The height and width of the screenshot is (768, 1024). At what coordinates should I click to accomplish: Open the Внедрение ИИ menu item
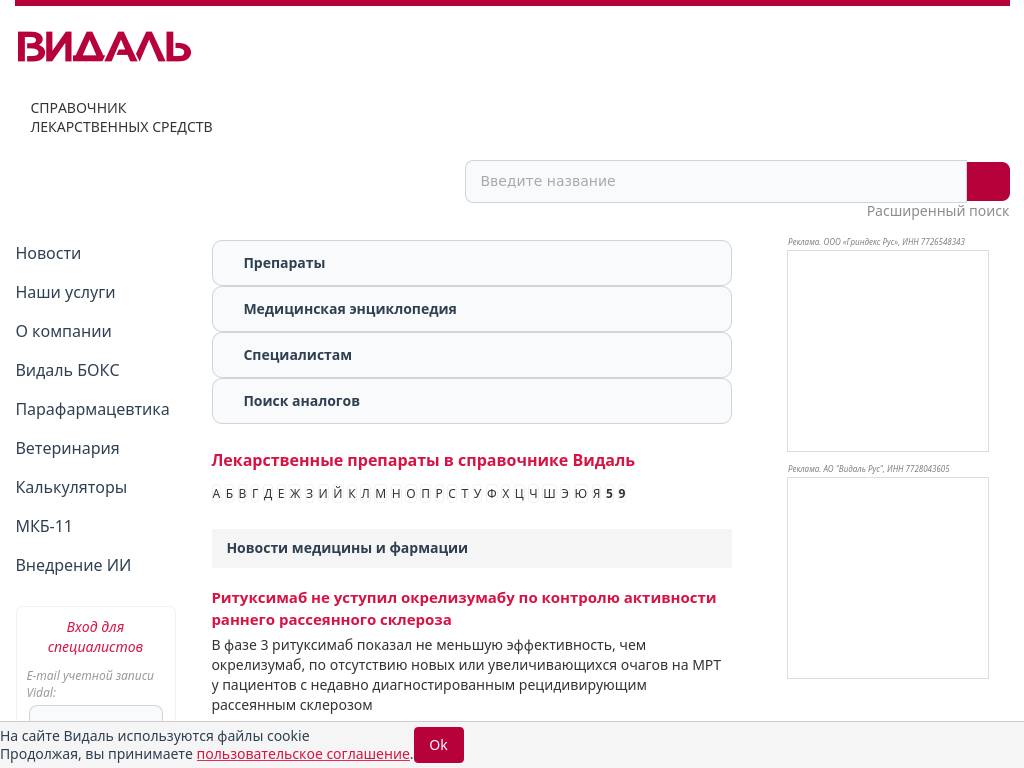tap(73, 566)
